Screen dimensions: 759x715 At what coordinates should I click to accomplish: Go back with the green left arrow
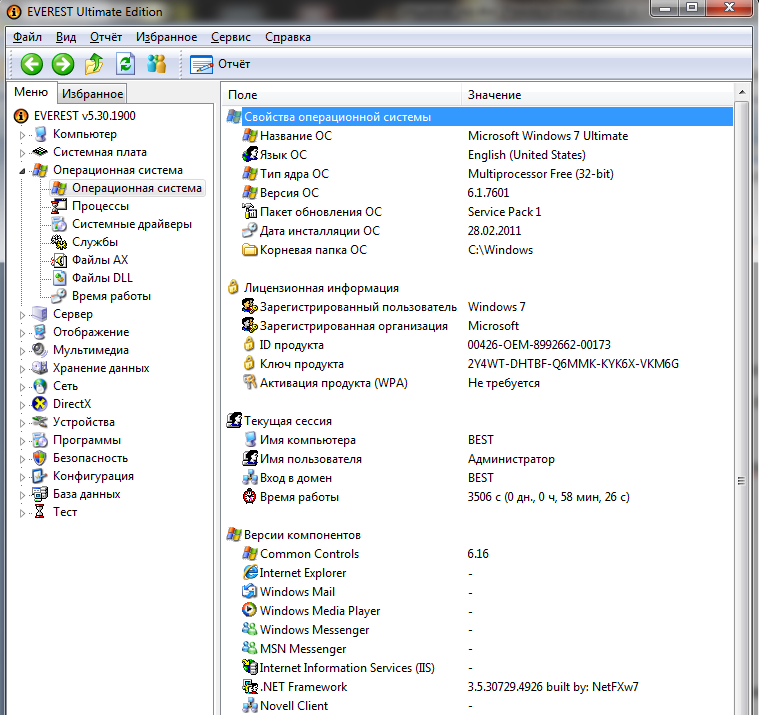click(x=31, y=64)
